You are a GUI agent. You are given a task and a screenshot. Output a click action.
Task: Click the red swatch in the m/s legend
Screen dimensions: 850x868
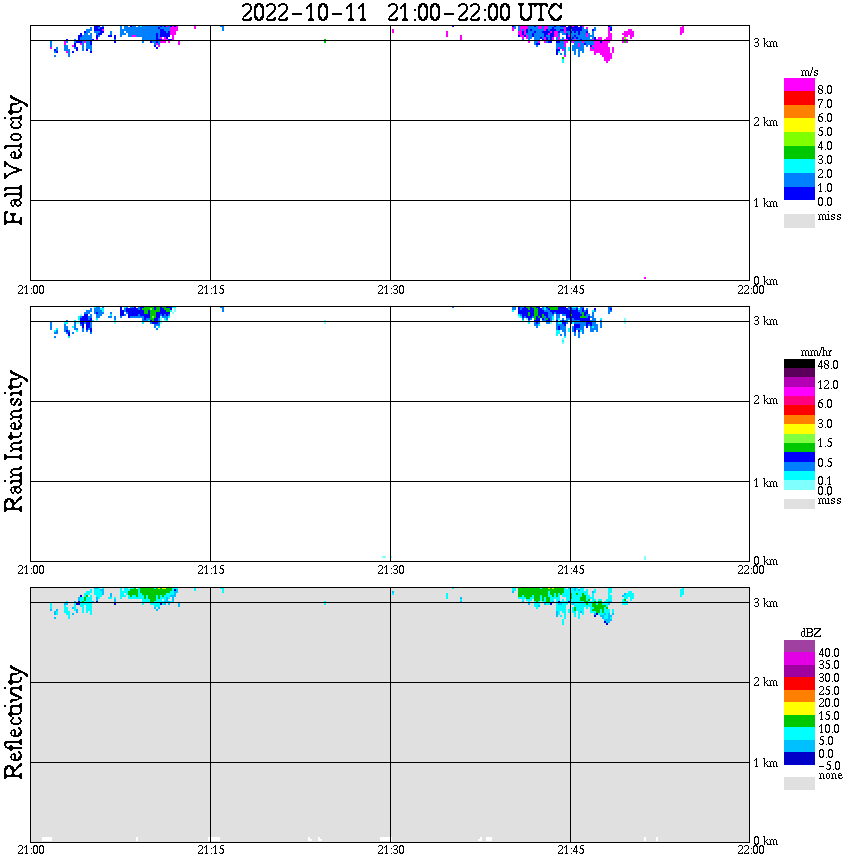tap(799, 99)
